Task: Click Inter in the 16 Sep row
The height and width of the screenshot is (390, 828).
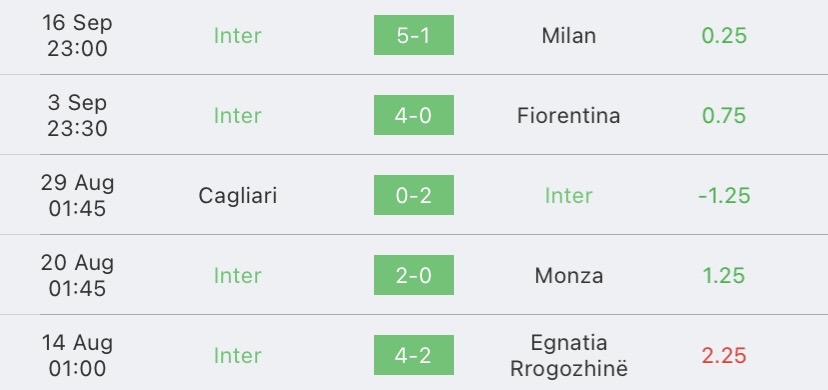Action: (x=238, y=35)
